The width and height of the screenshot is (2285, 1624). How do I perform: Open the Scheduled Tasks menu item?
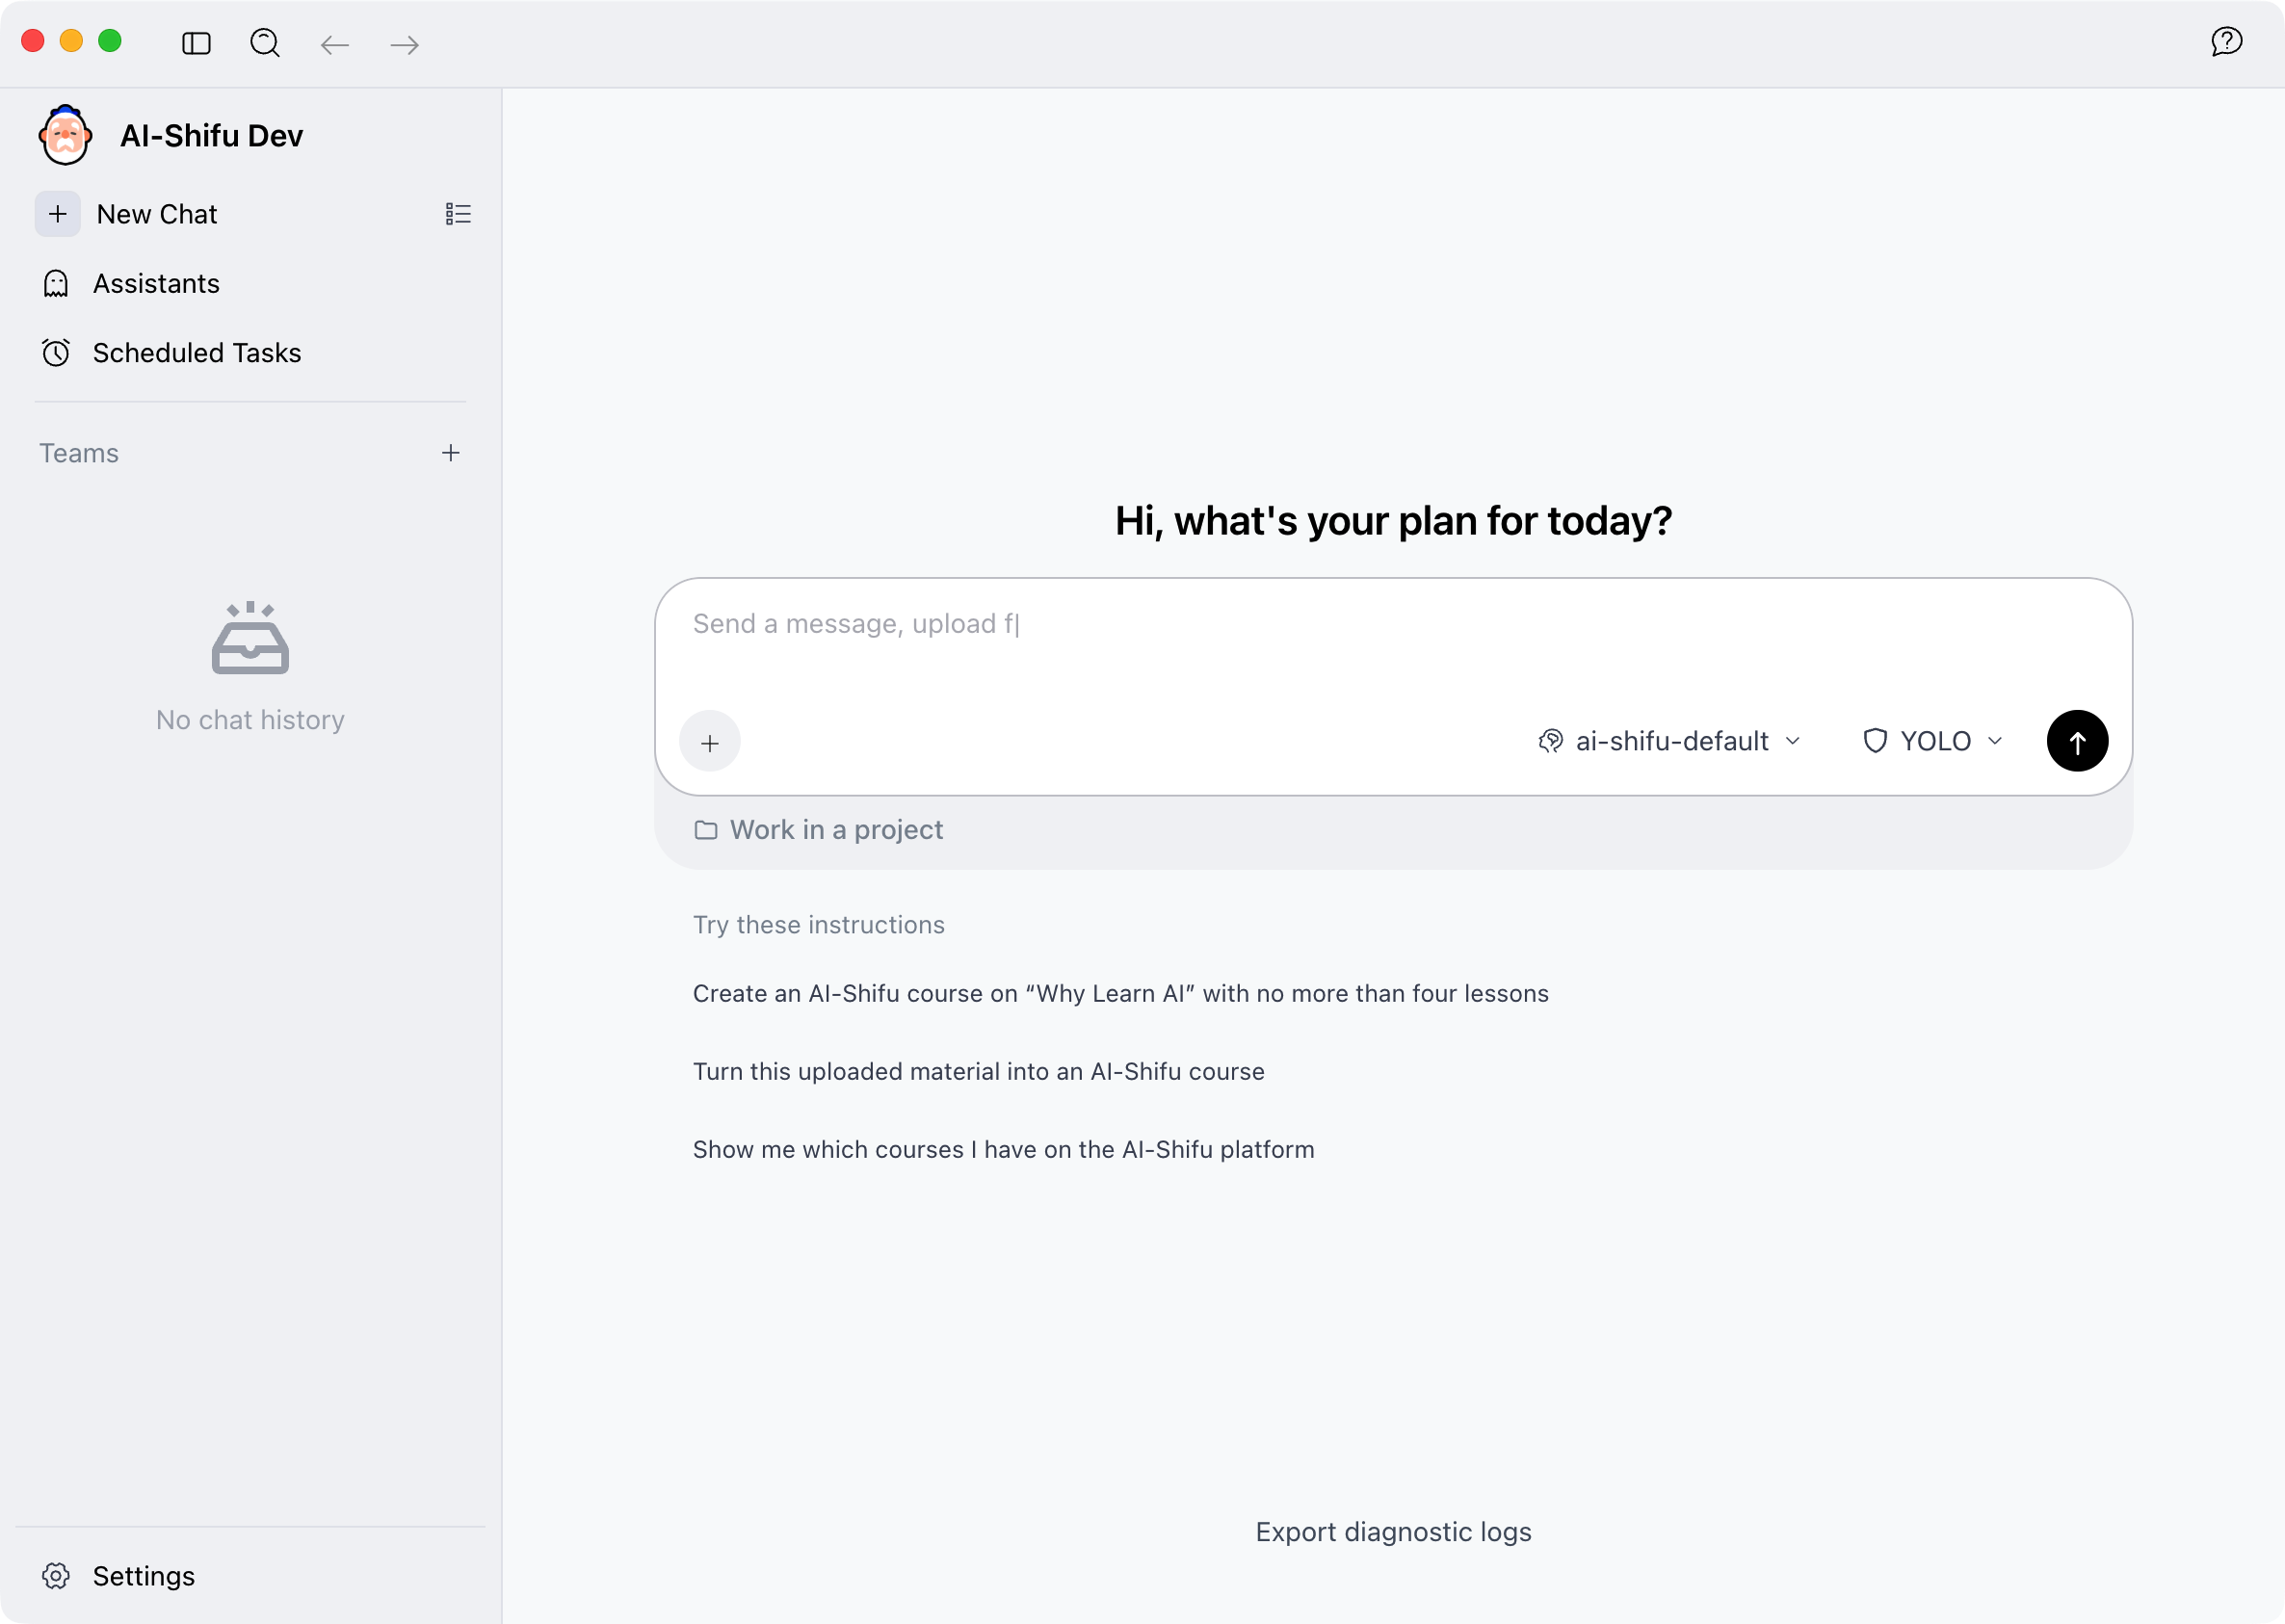point(250,353)
